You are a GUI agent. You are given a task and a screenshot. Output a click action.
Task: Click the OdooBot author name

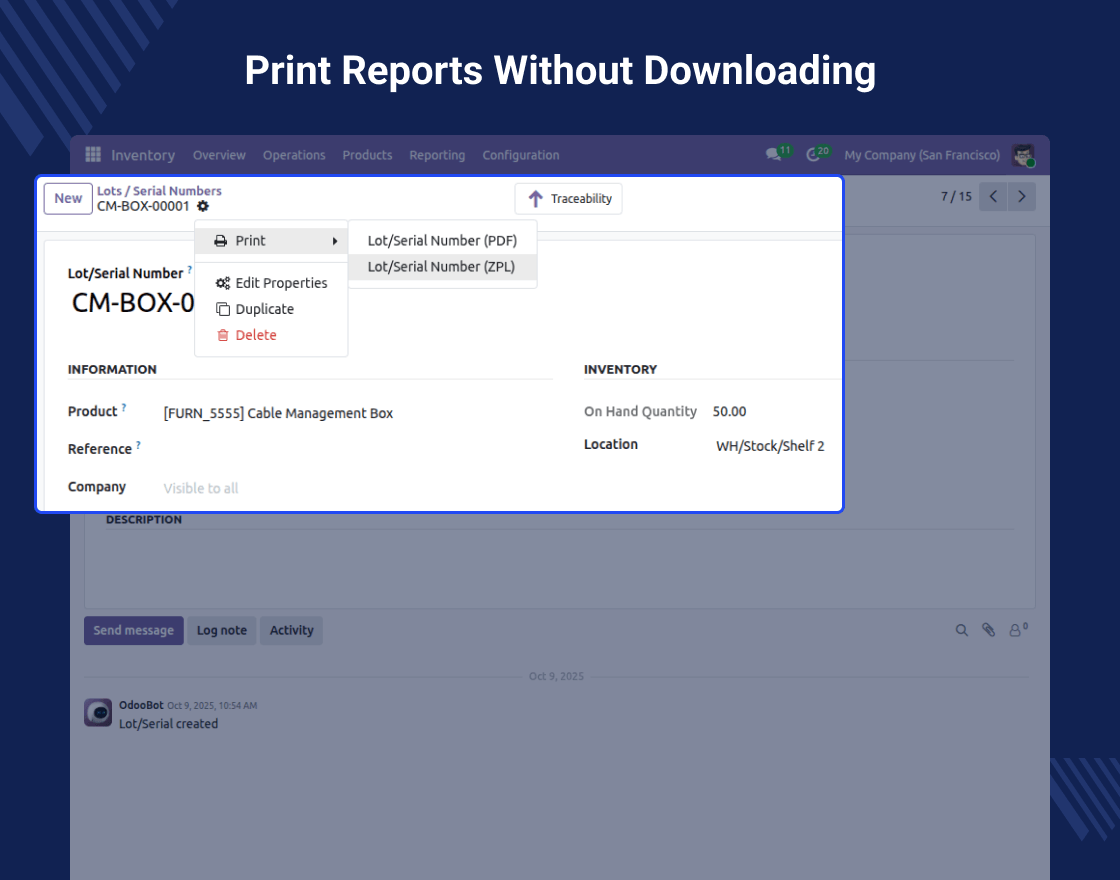click(x=141, y=705)
